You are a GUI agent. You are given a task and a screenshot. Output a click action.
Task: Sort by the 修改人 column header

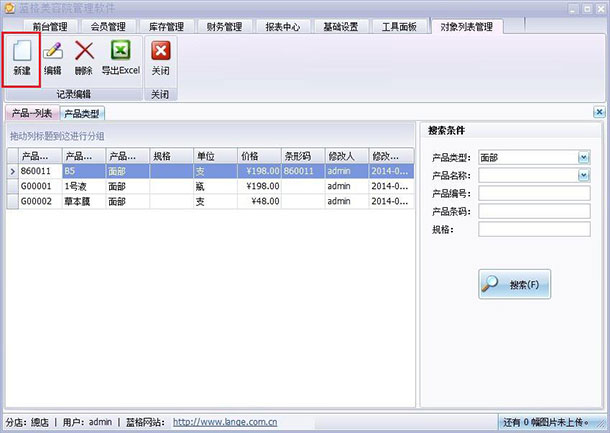click(x=347, y=156)
